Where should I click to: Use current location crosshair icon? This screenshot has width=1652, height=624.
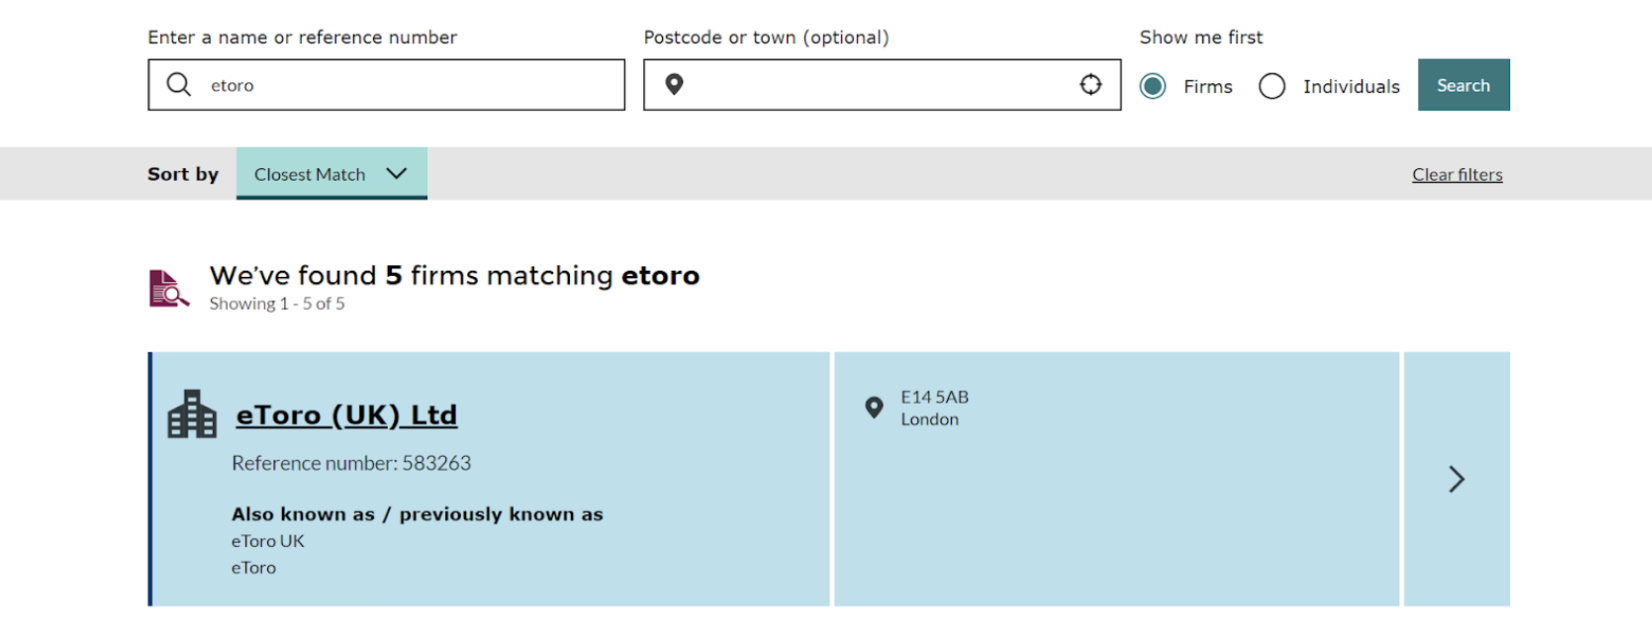[1090, 85]
